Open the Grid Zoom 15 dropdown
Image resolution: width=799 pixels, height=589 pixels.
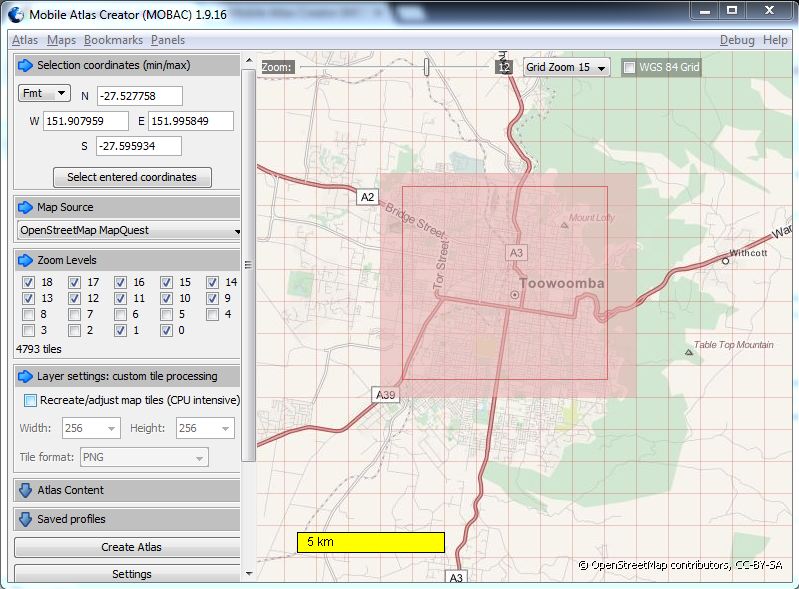click(x=567, y=68)
